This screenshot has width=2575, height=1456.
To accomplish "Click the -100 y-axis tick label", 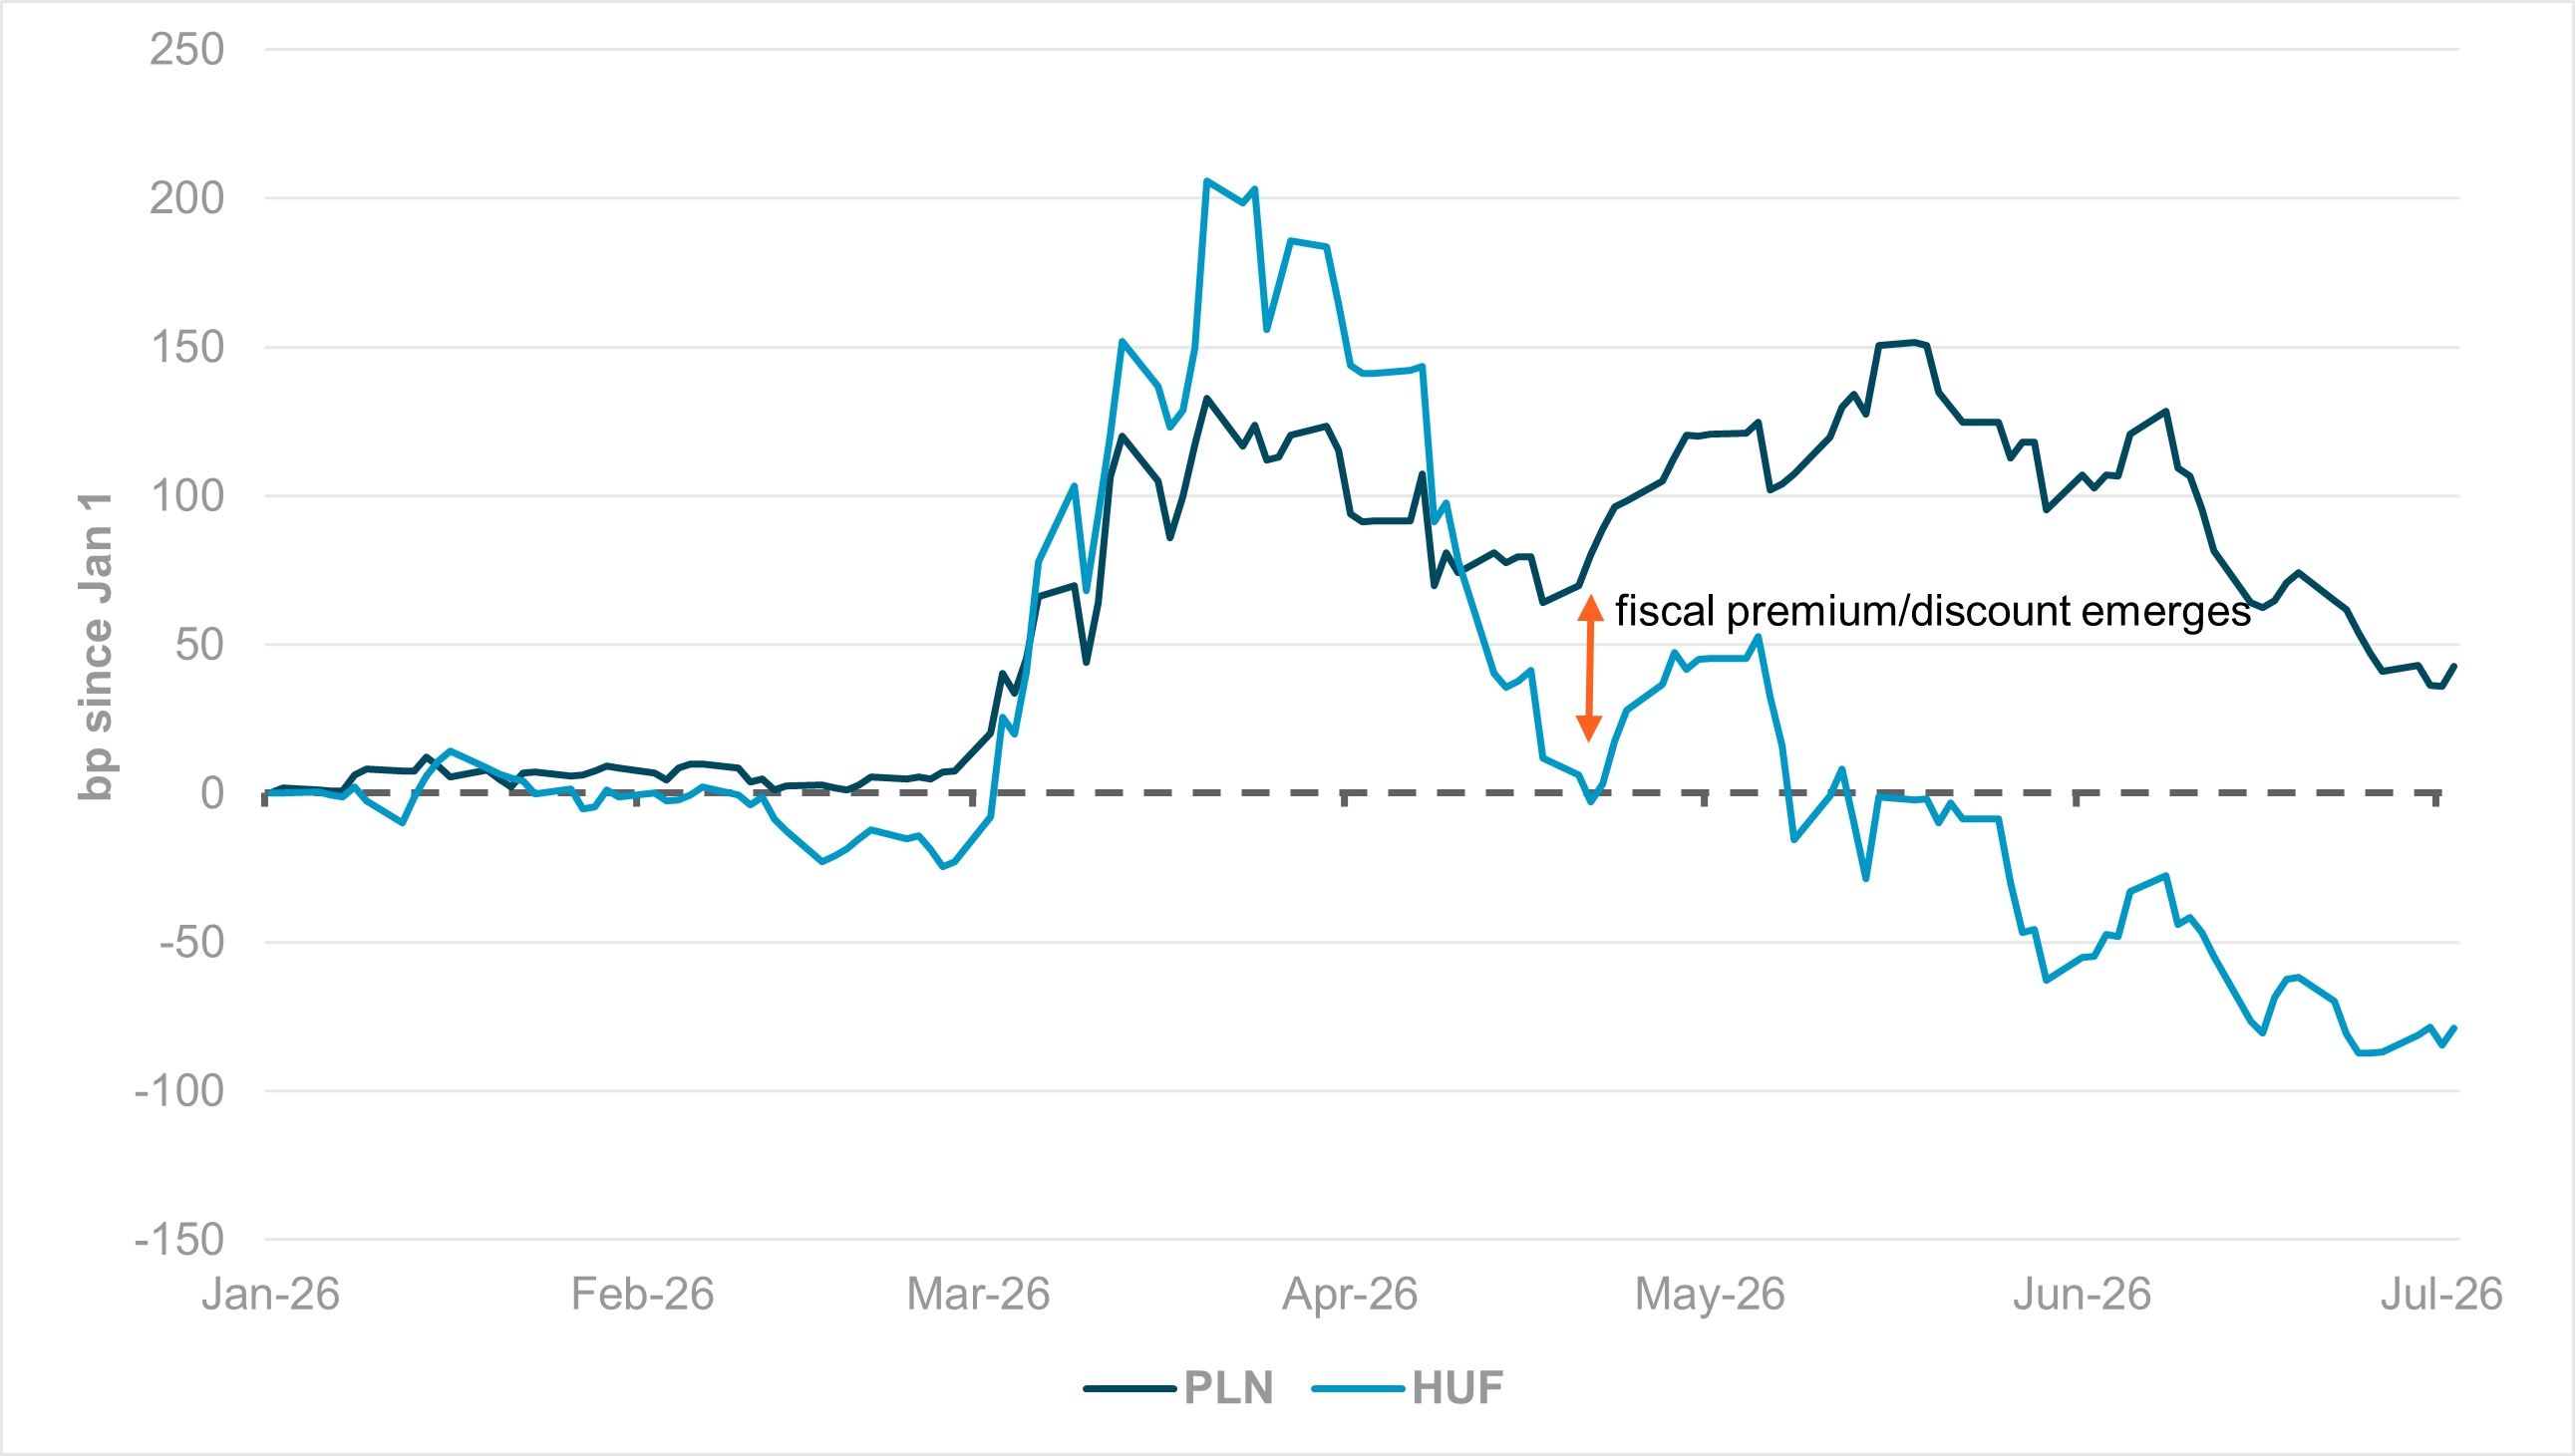I will (180, 1091).
